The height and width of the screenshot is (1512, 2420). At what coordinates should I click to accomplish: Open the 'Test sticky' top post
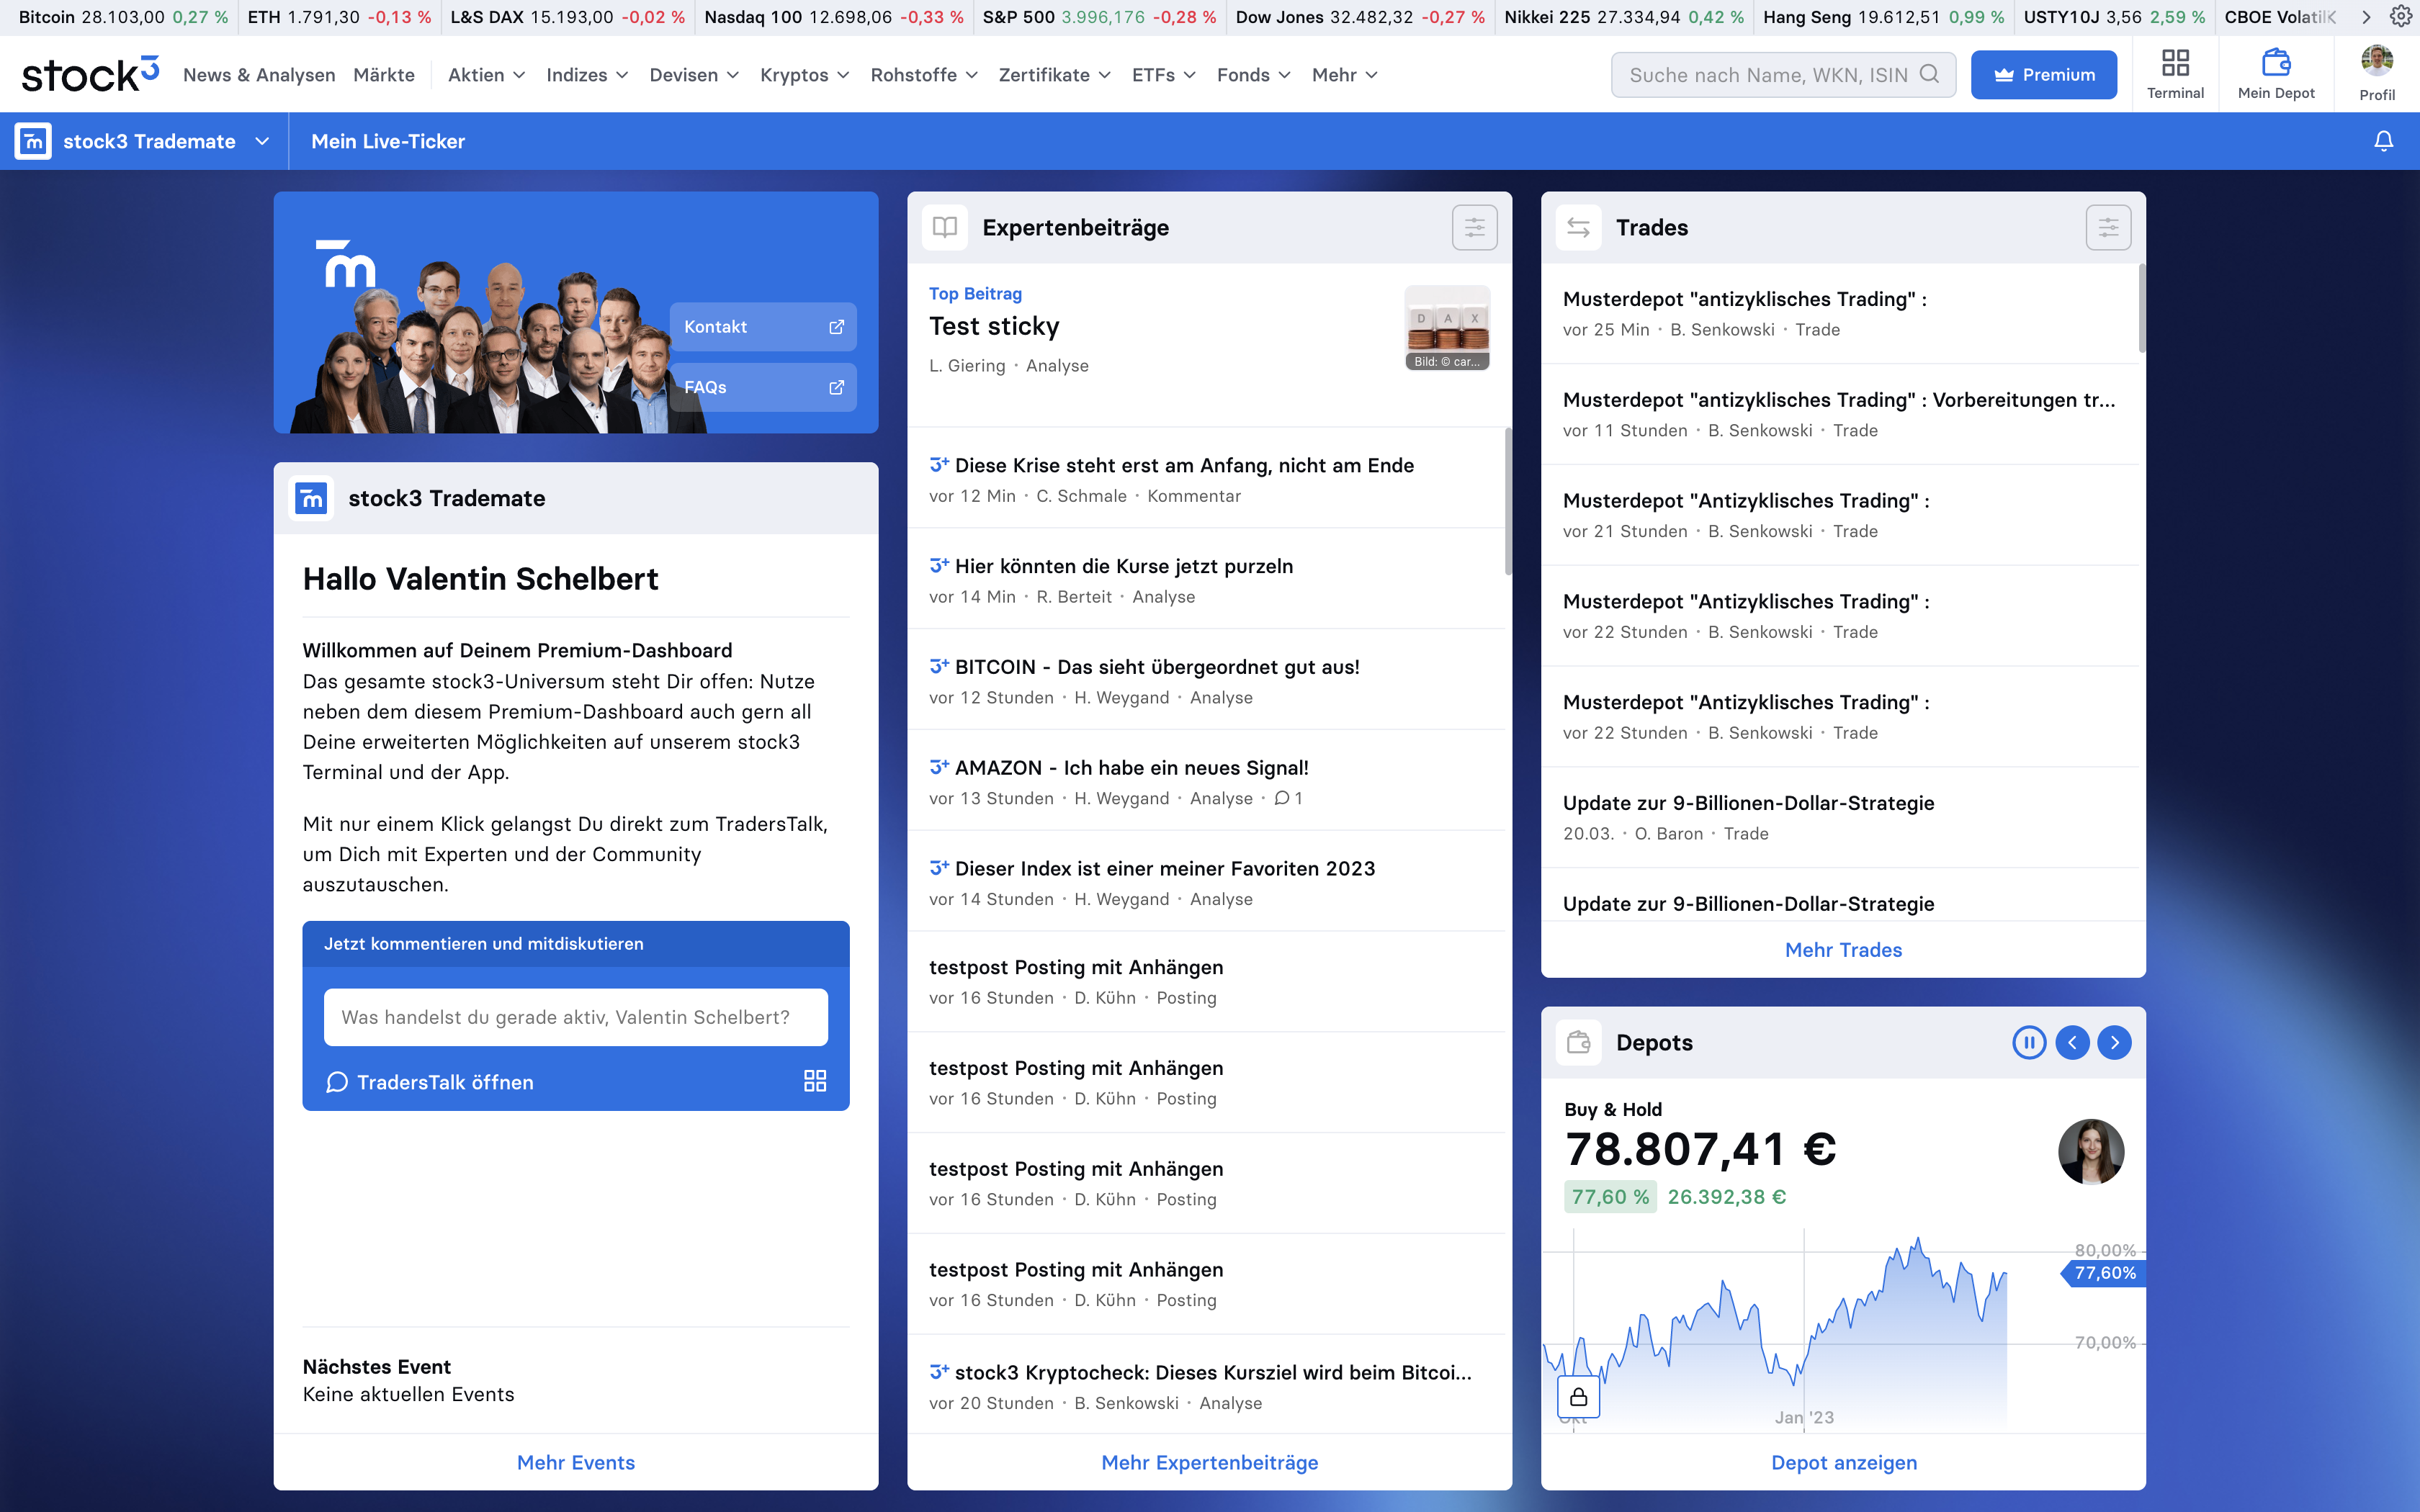(x=994, y=326)
